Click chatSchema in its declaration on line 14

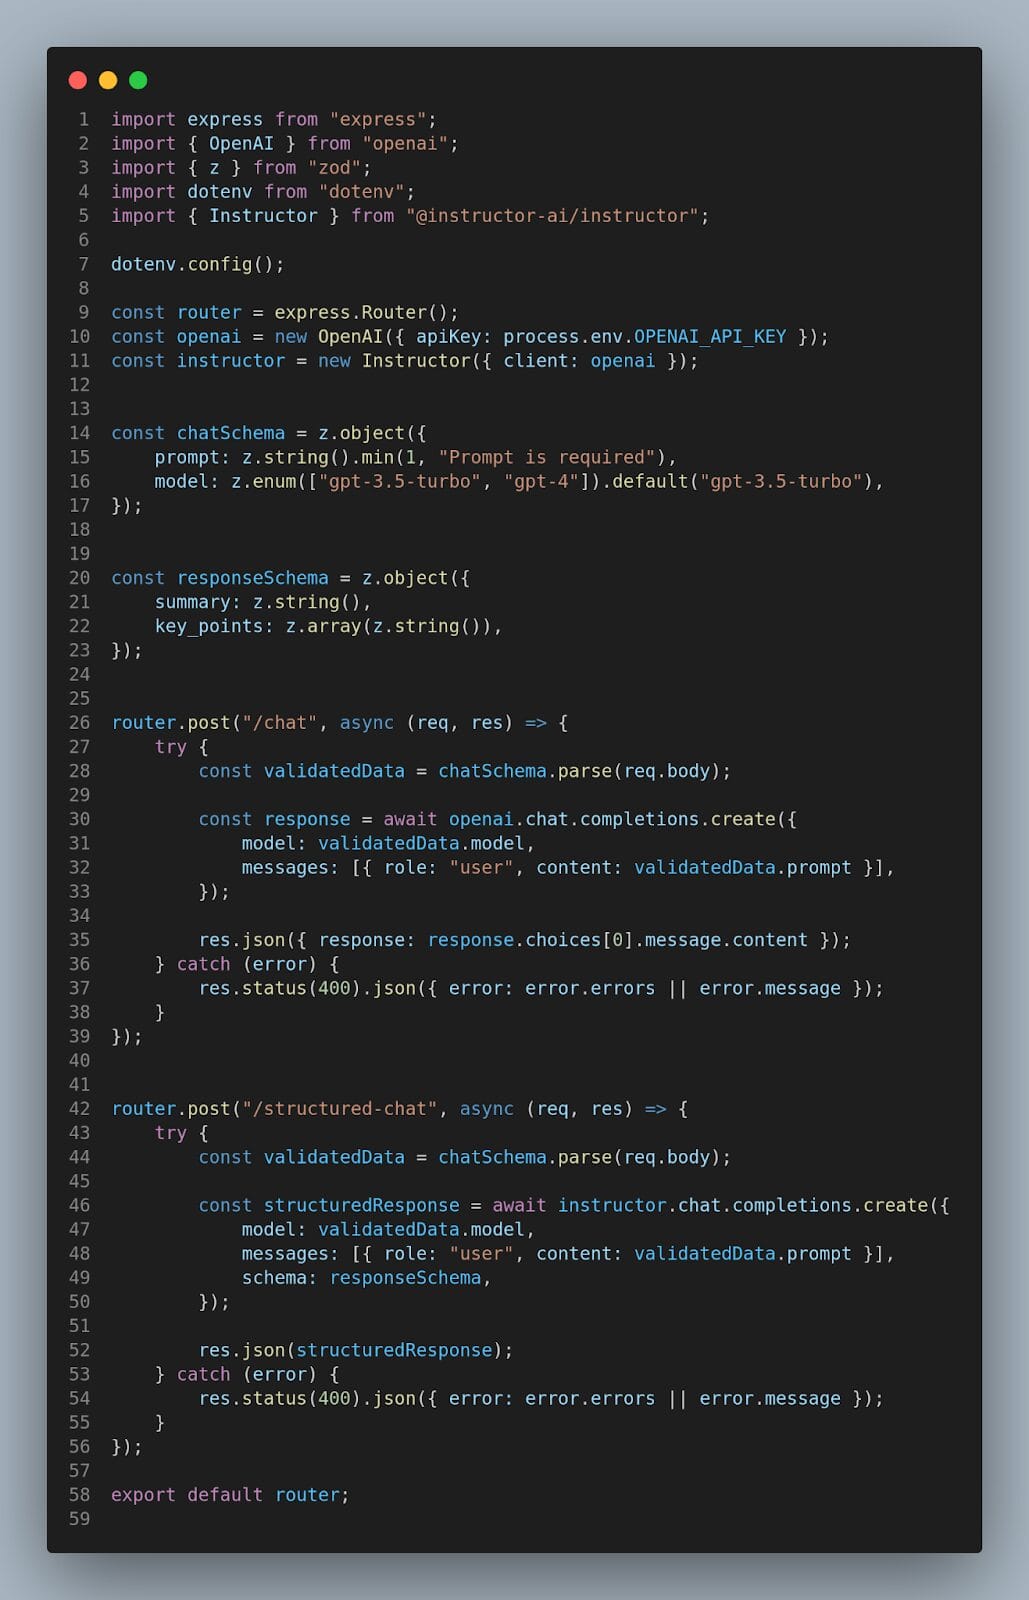point(230,433)
